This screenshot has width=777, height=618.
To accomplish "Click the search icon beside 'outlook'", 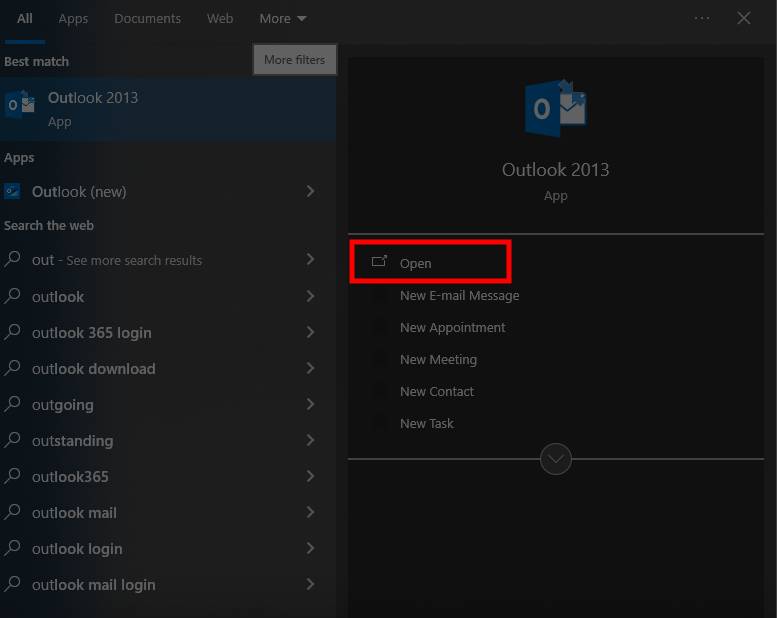I will tap(12, 295).
